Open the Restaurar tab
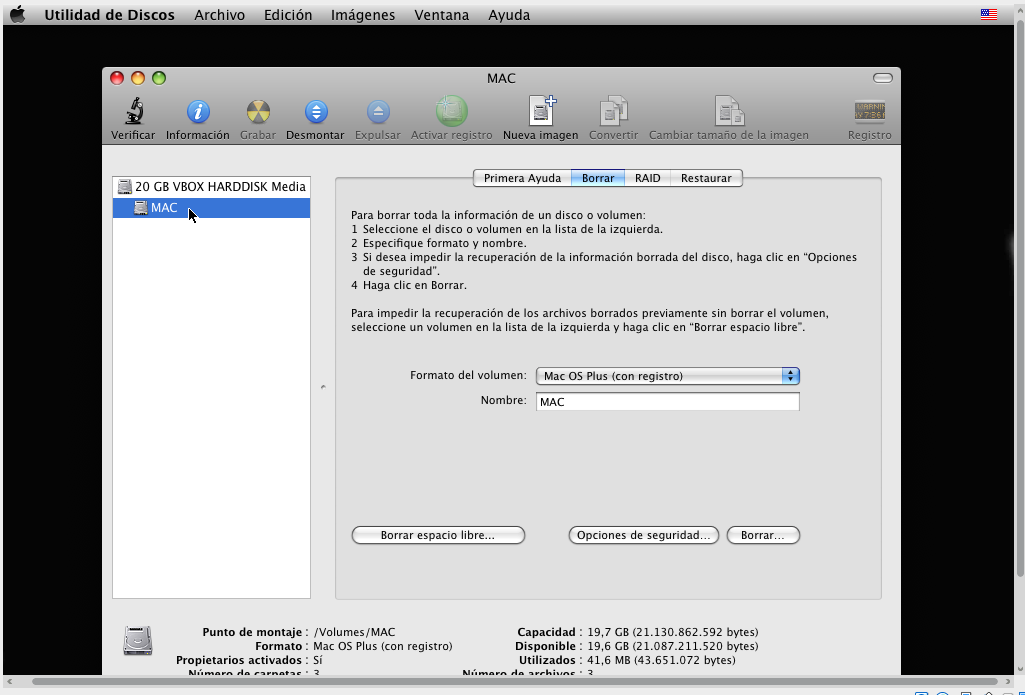 coord(706,178)
